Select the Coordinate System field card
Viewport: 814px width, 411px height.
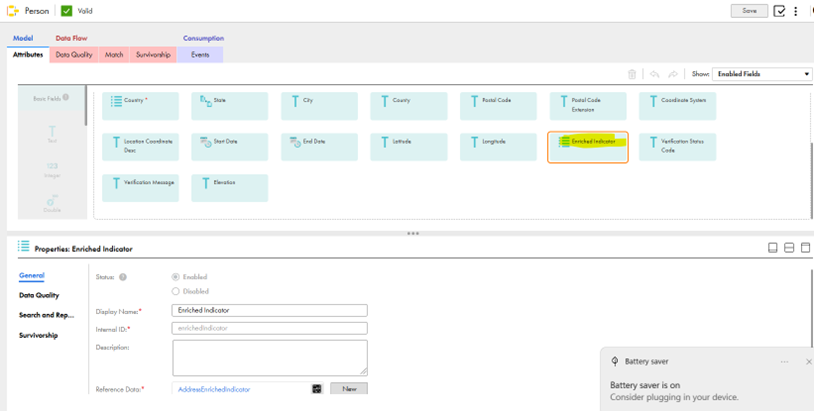677,106
